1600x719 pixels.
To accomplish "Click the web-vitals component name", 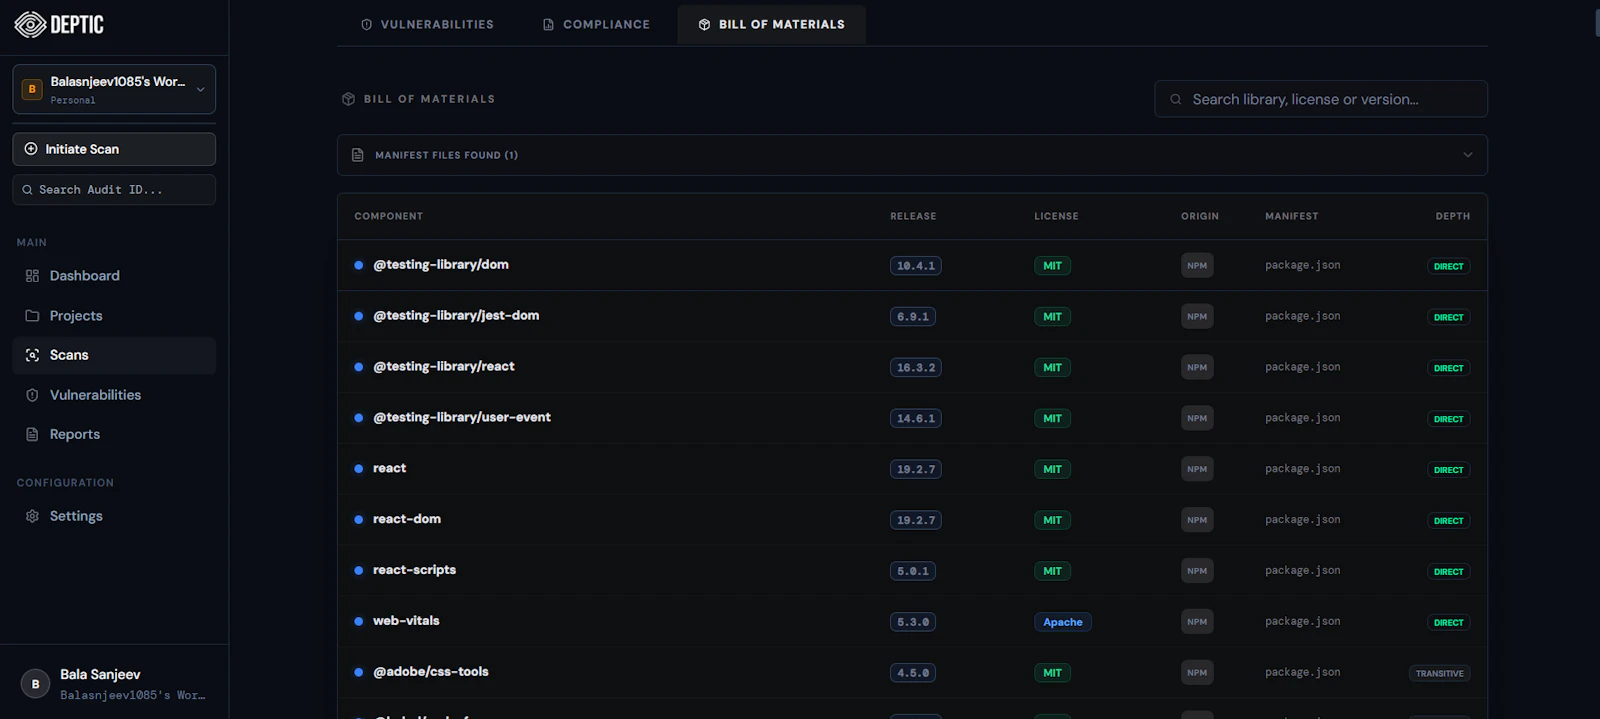I will 406,621.
